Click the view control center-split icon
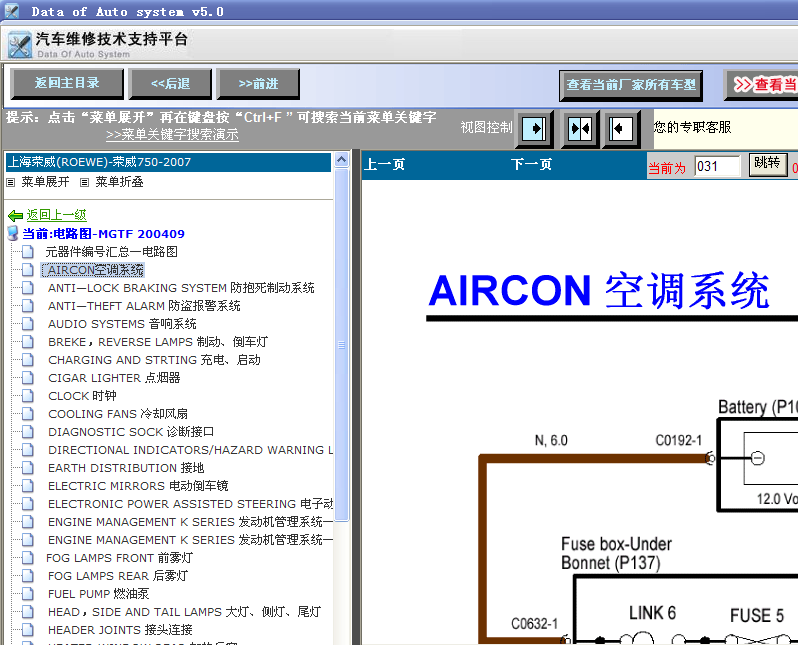 click(x=580, y=129)
